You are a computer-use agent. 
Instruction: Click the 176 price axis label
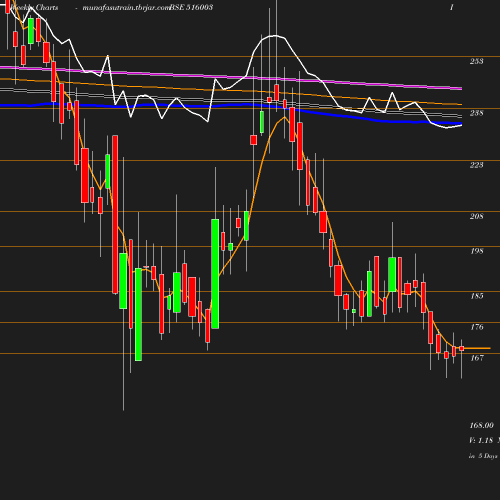477,327
